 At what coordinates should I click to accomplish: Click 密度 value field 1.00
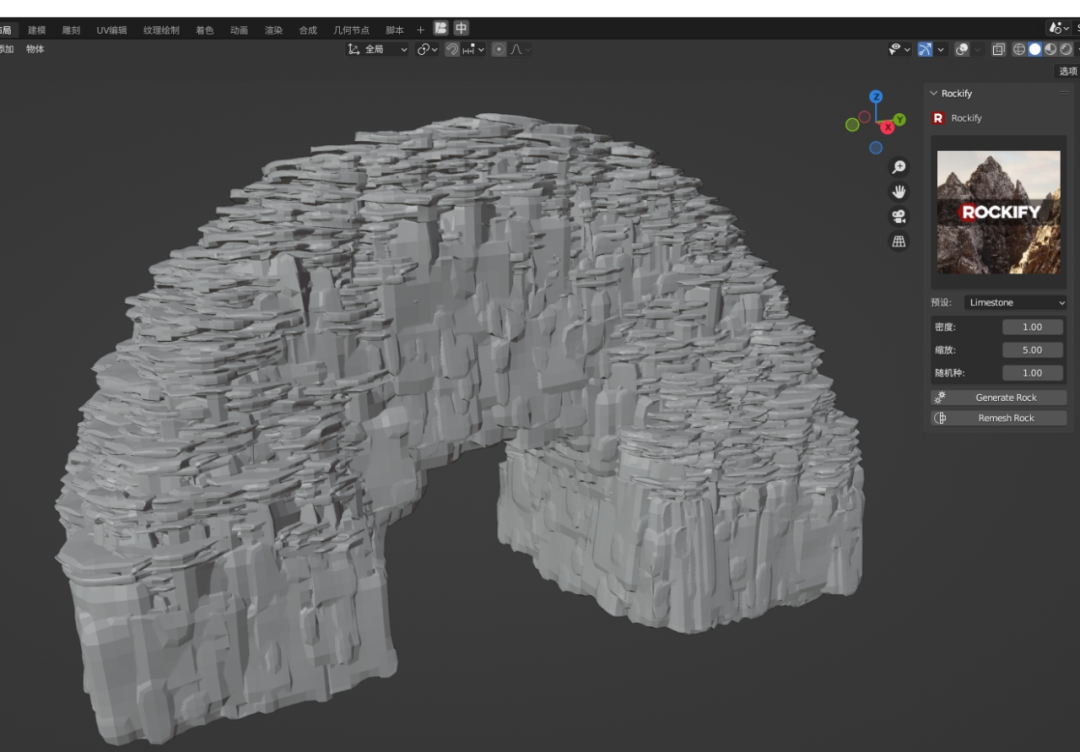click(x=1032, y=327)
